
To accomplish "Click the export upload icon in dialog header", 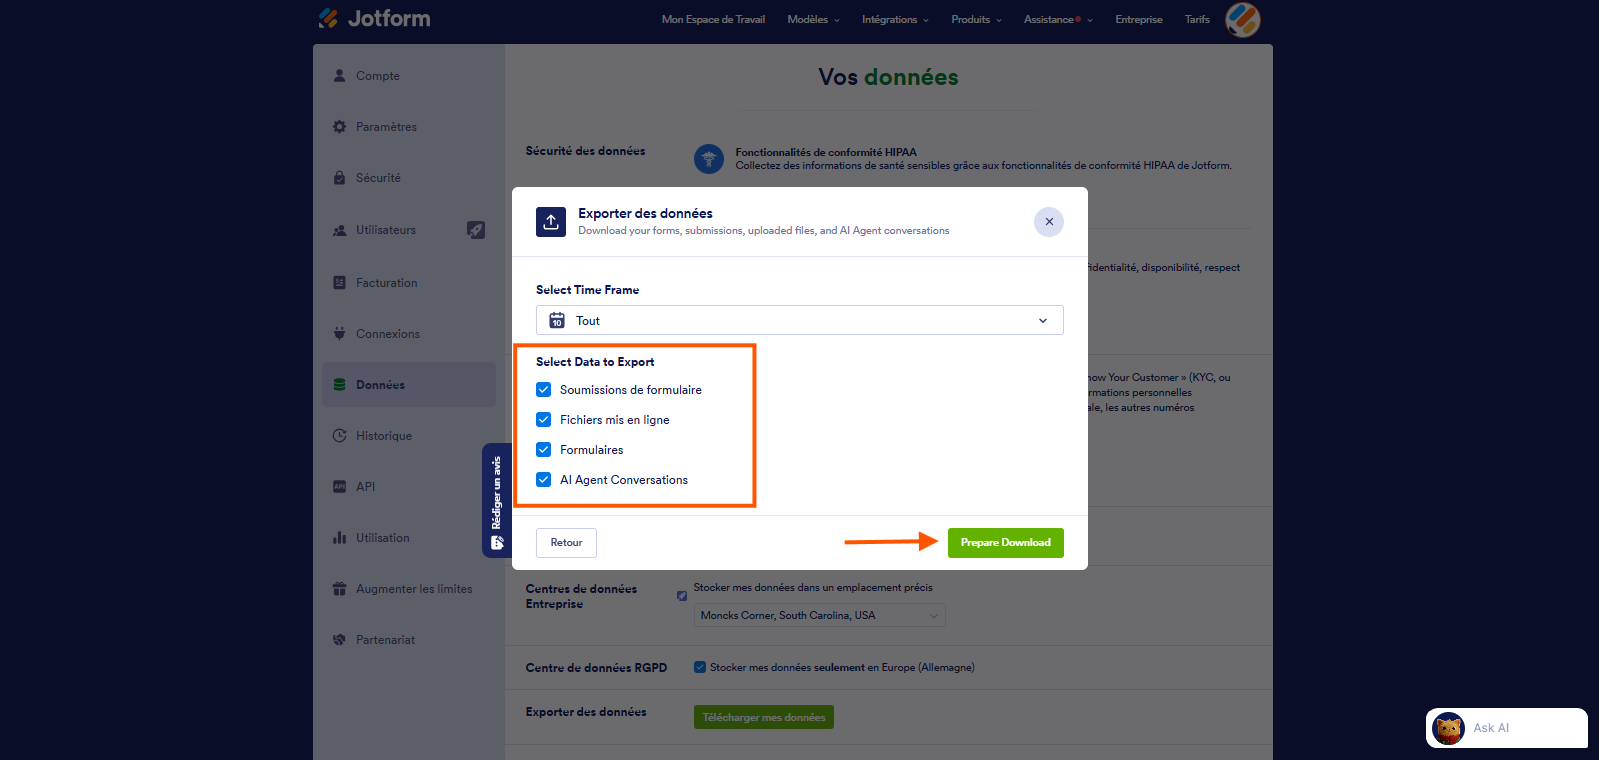I will 551,222.
